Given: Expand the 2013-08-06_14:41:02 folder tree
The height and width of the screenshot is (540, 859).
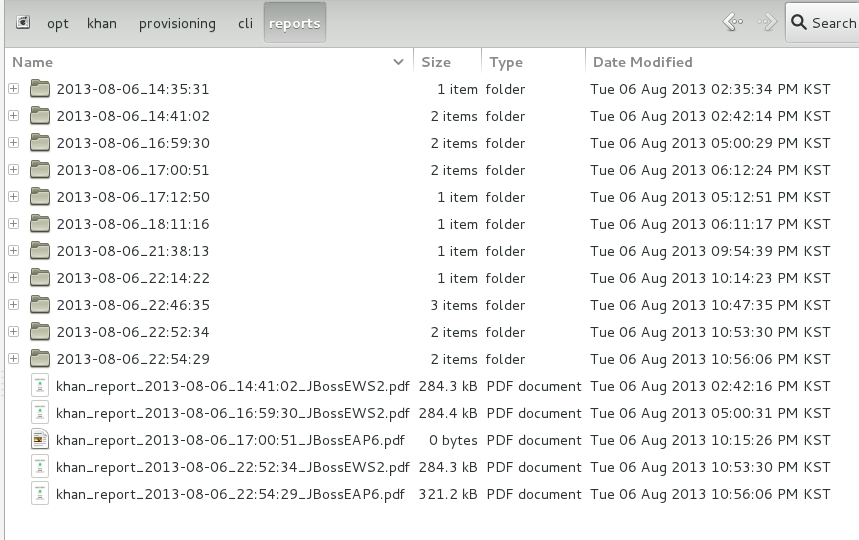Looking at the screenshot, I should (14, 116).
